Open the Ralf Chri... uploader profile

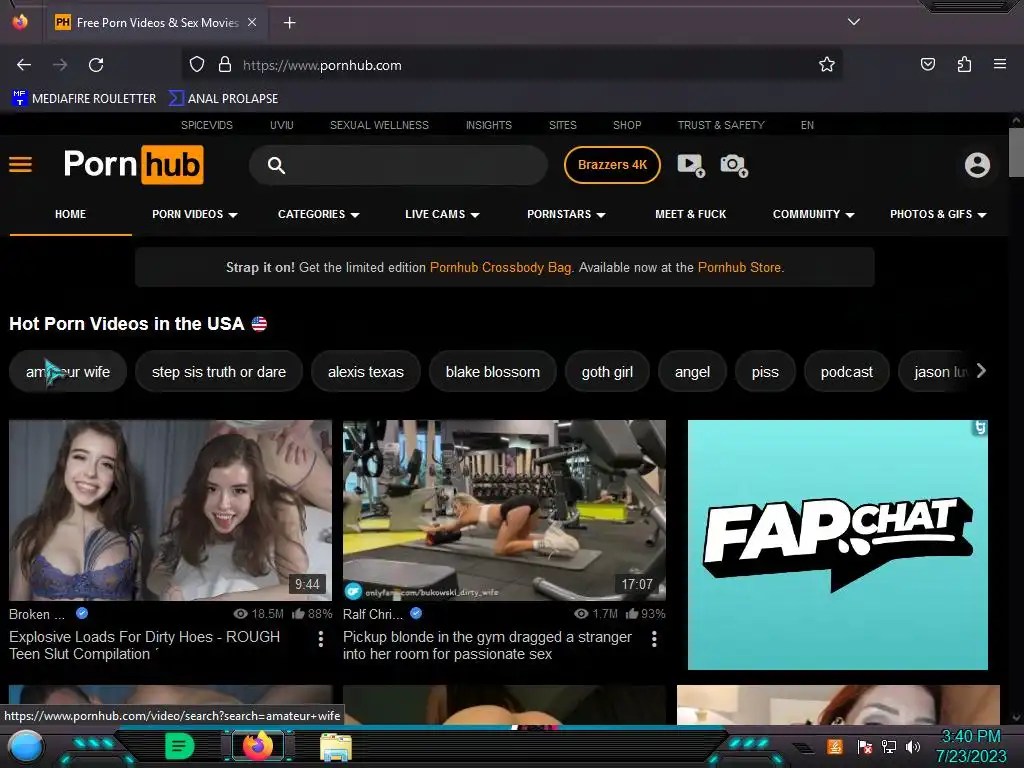tap(373, 614)
